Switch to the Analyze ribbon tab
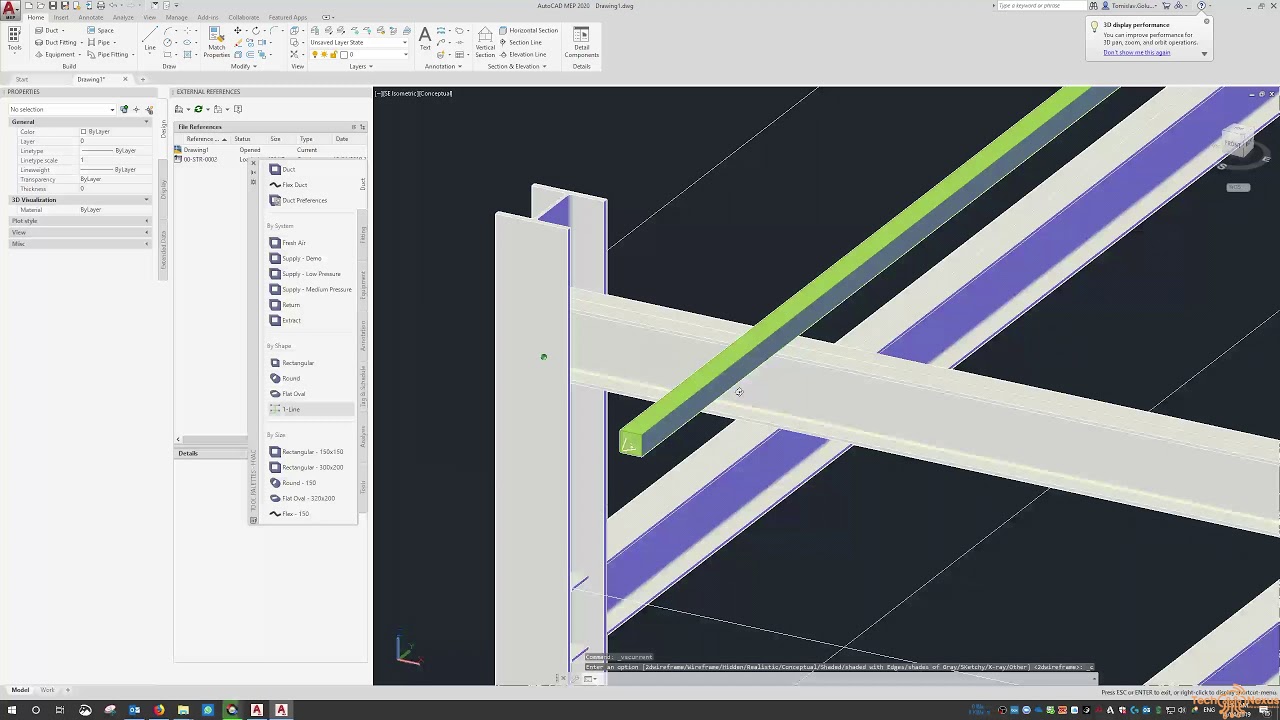Viewport: 1280px width, 720px height. [x=123, y=17]
